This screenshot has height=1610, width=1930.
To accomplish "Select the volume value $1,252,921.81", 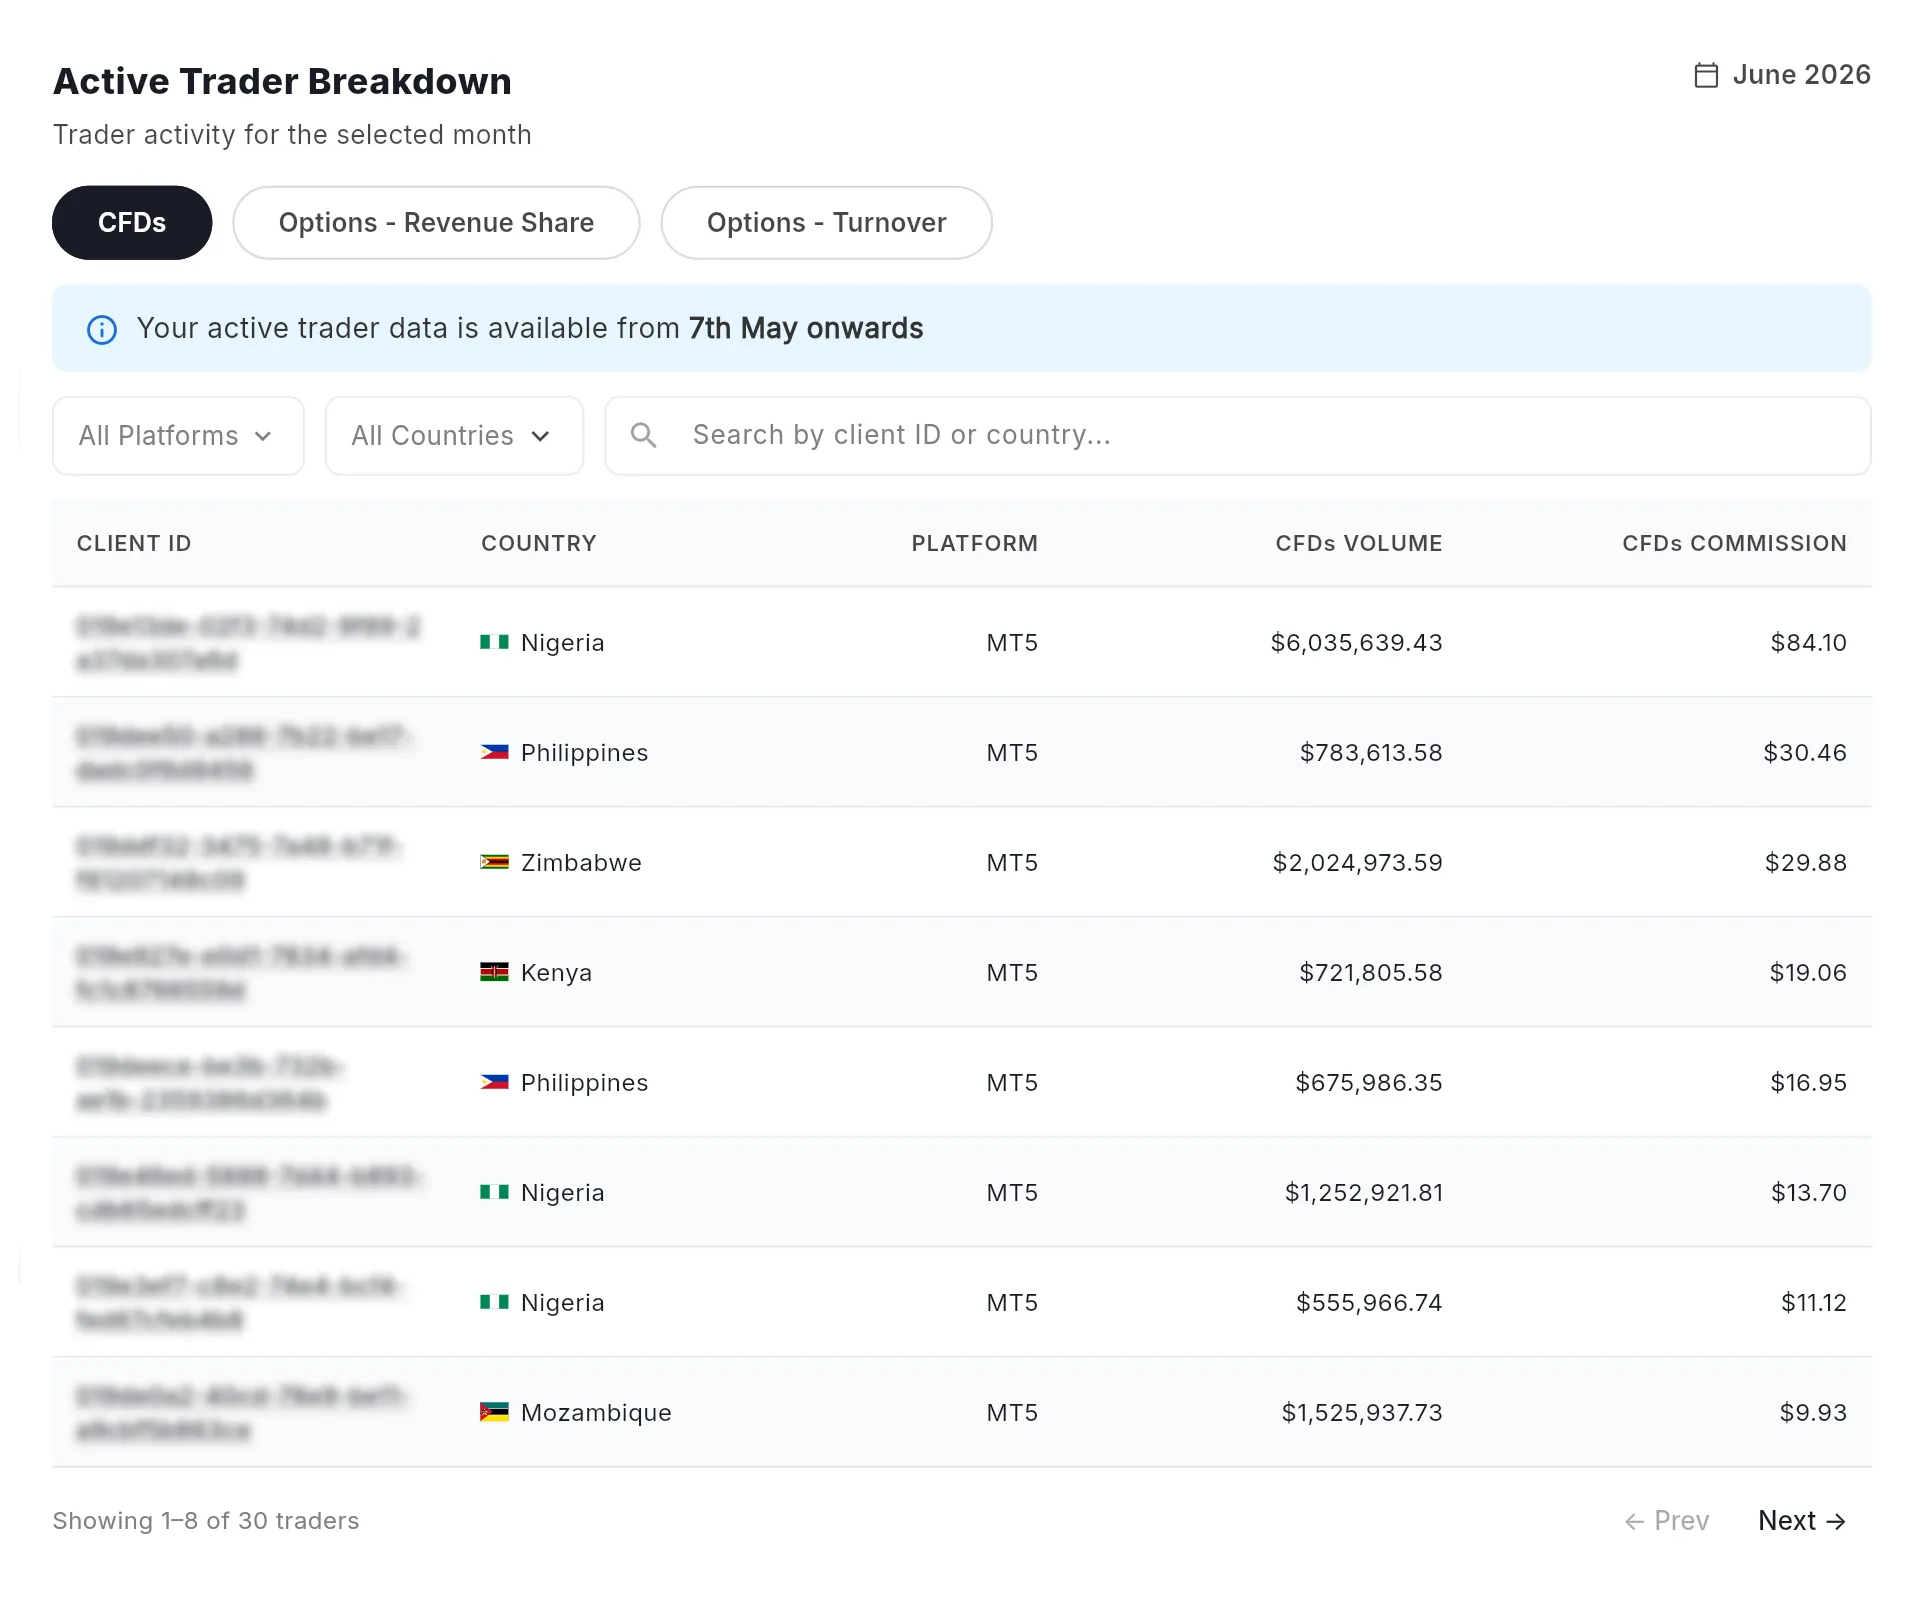I will [x=1364, y=1193].
